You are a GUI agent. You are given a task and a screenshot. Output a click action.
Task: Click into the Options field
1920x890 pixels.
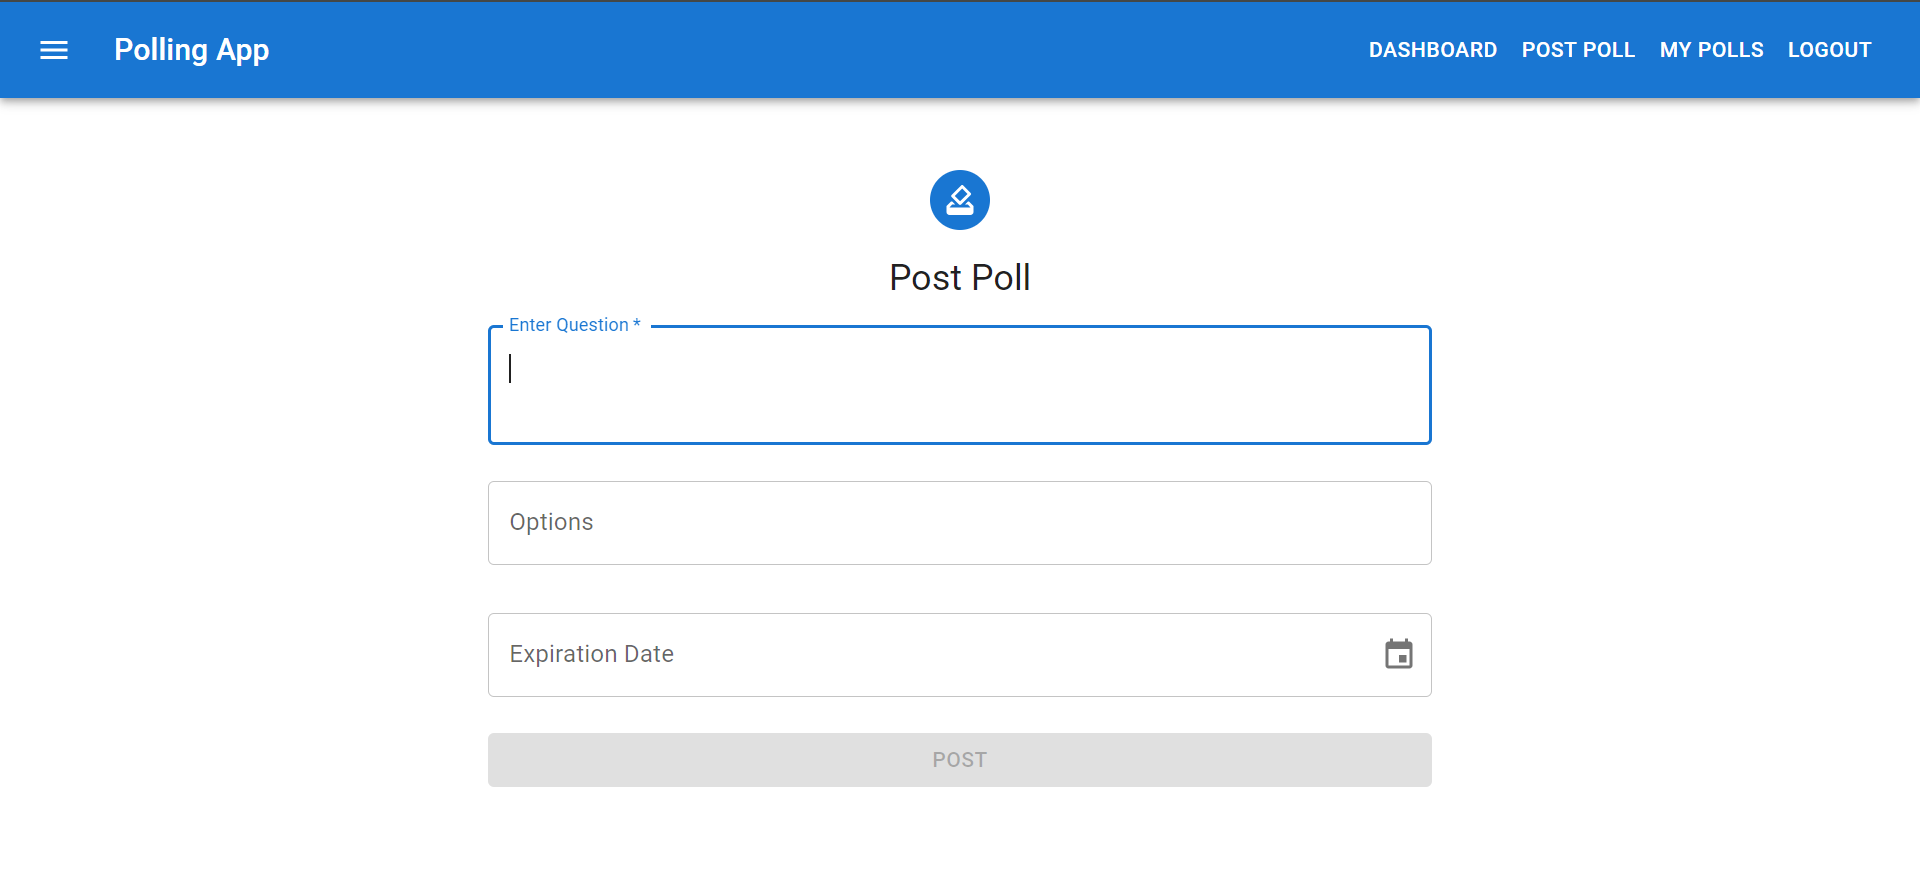pyautogui.click(x=960, y=523)
